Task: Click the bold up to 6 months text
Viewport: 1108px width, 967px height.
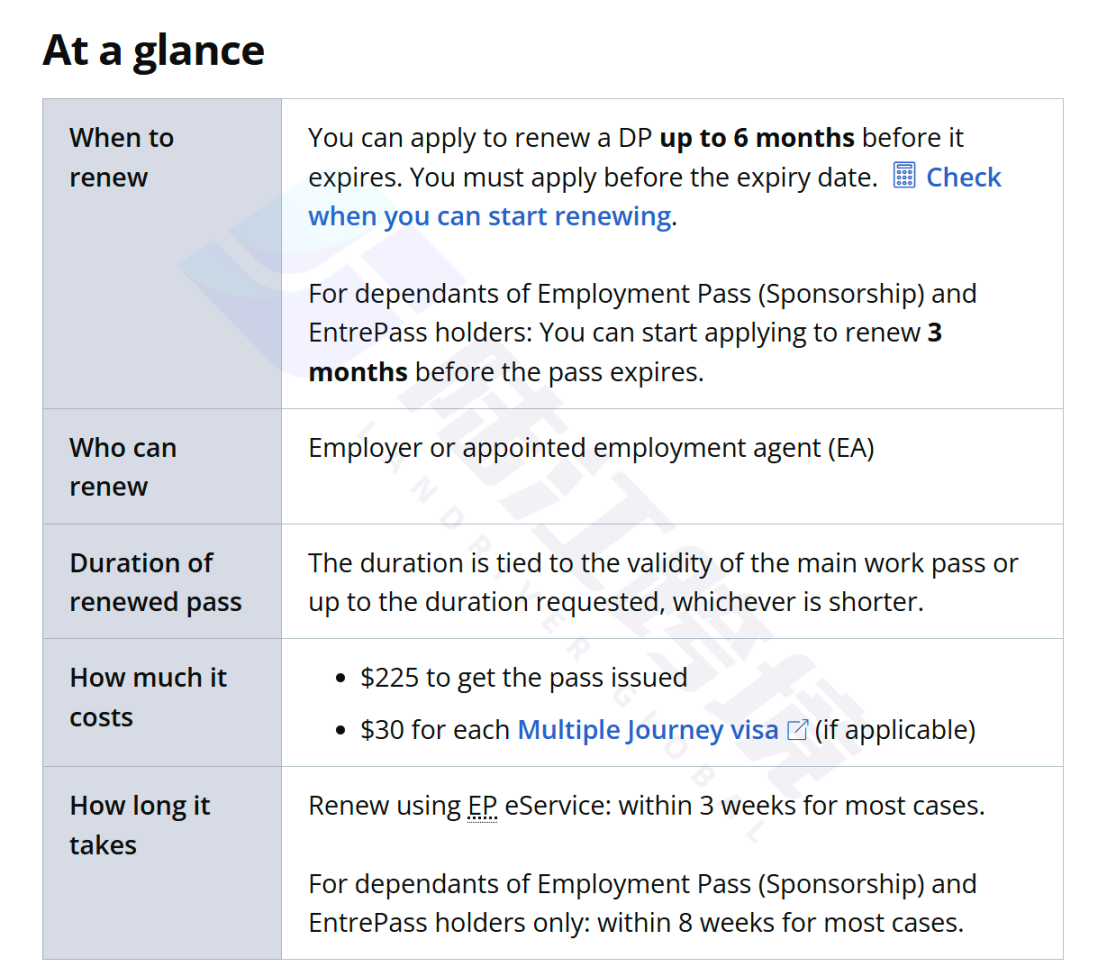Action: 757,138
